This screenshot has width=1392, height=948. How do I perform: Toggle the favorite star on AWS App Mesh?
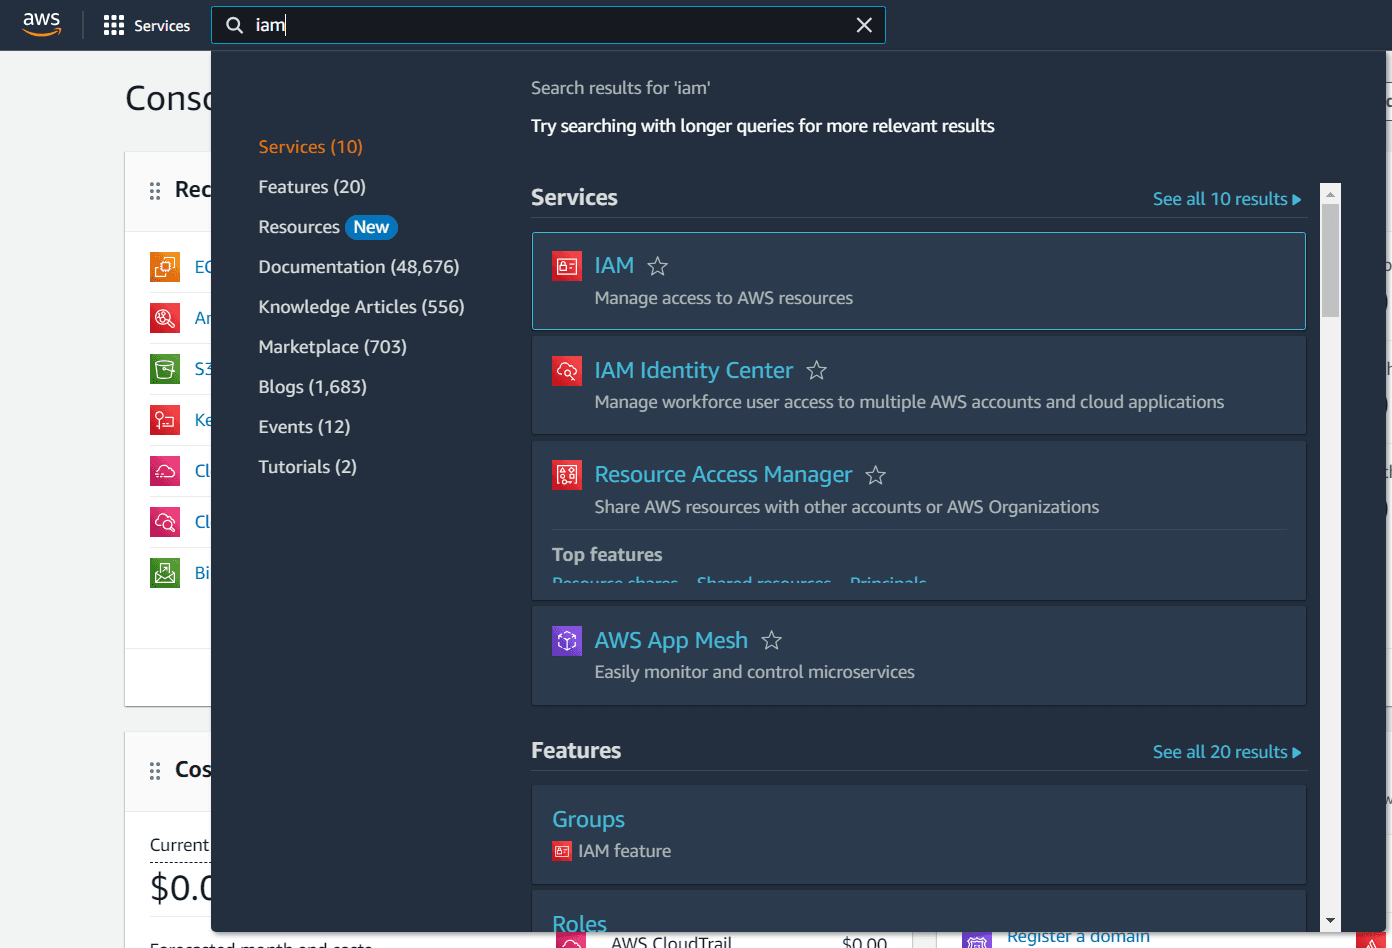771,640
